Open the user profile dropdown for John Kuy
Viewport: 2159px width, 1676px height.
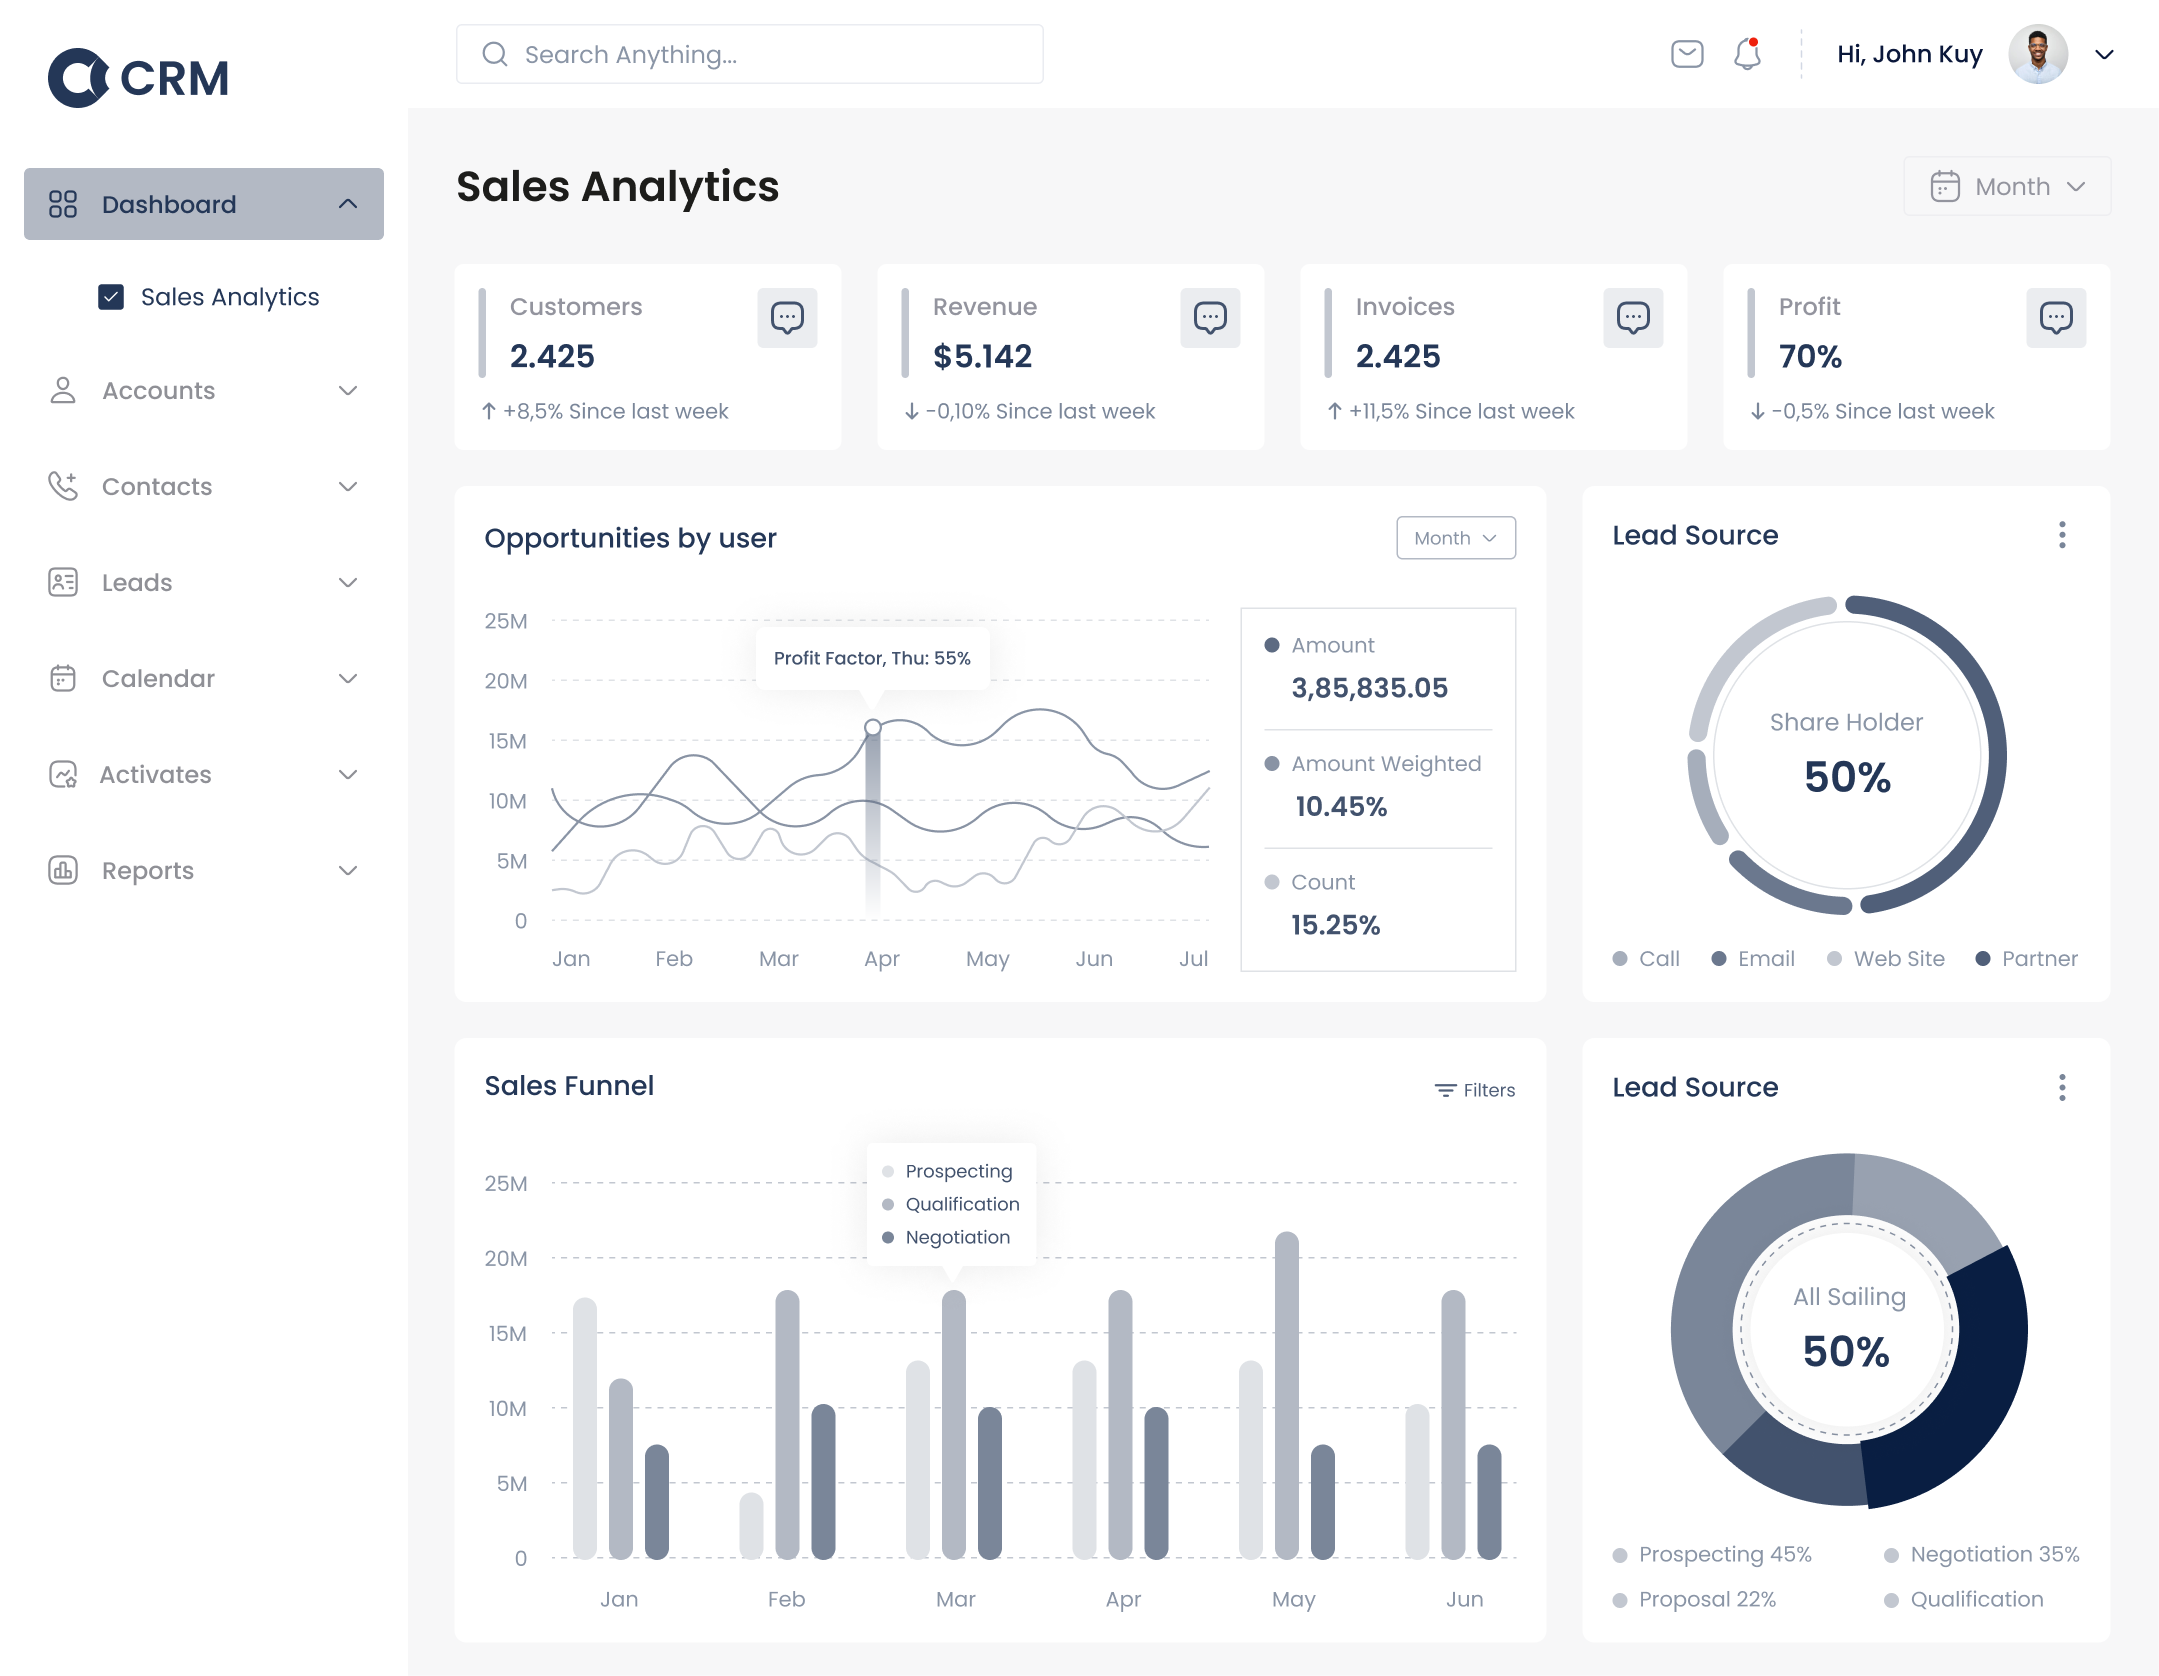tap(2104, 54)
